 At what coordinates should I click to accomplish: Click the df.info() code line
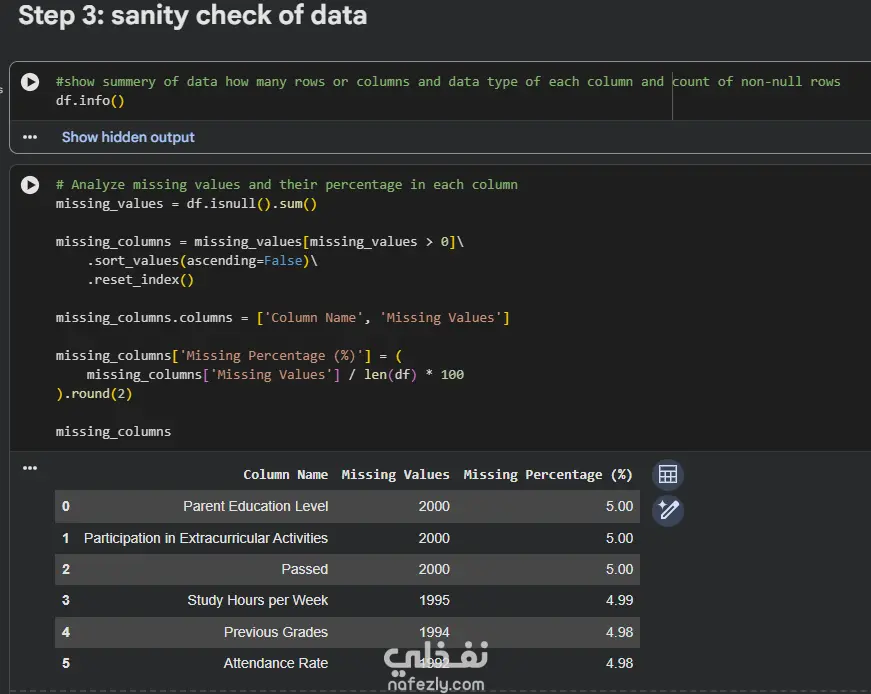click(90, 101)
